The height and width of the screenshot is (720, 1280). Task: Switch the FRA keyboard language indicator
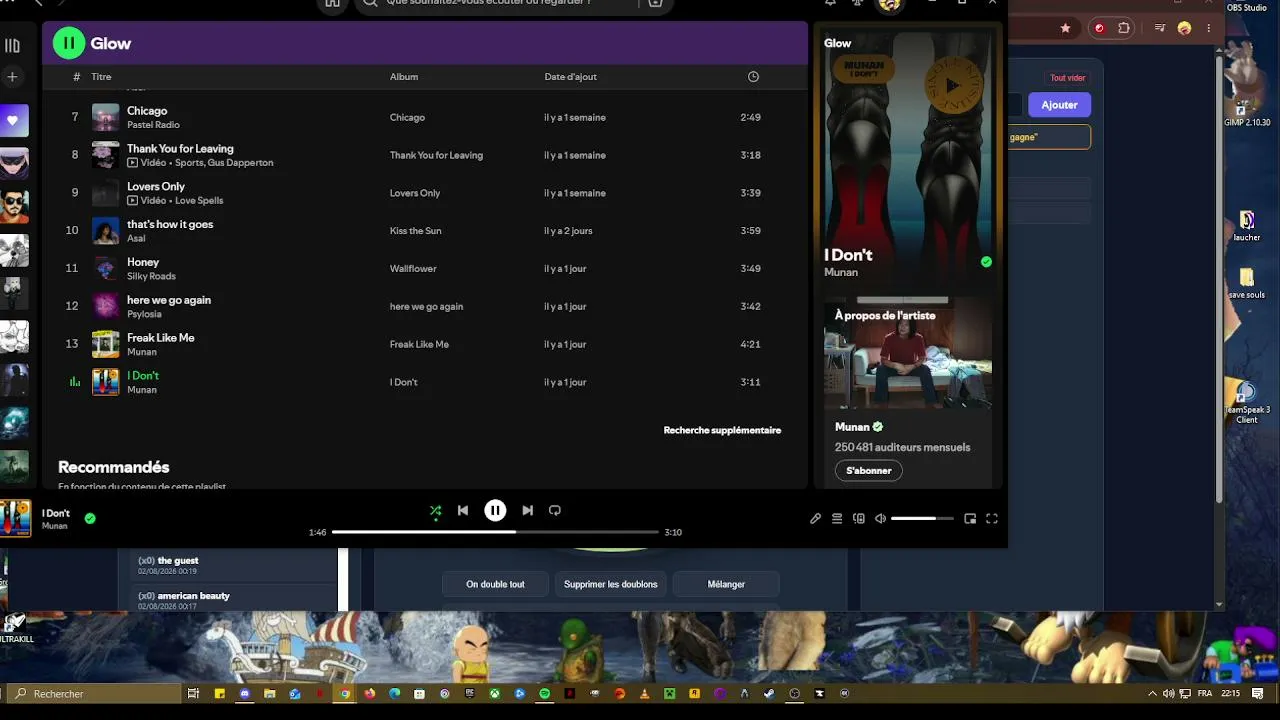[x=1204, y=693]
